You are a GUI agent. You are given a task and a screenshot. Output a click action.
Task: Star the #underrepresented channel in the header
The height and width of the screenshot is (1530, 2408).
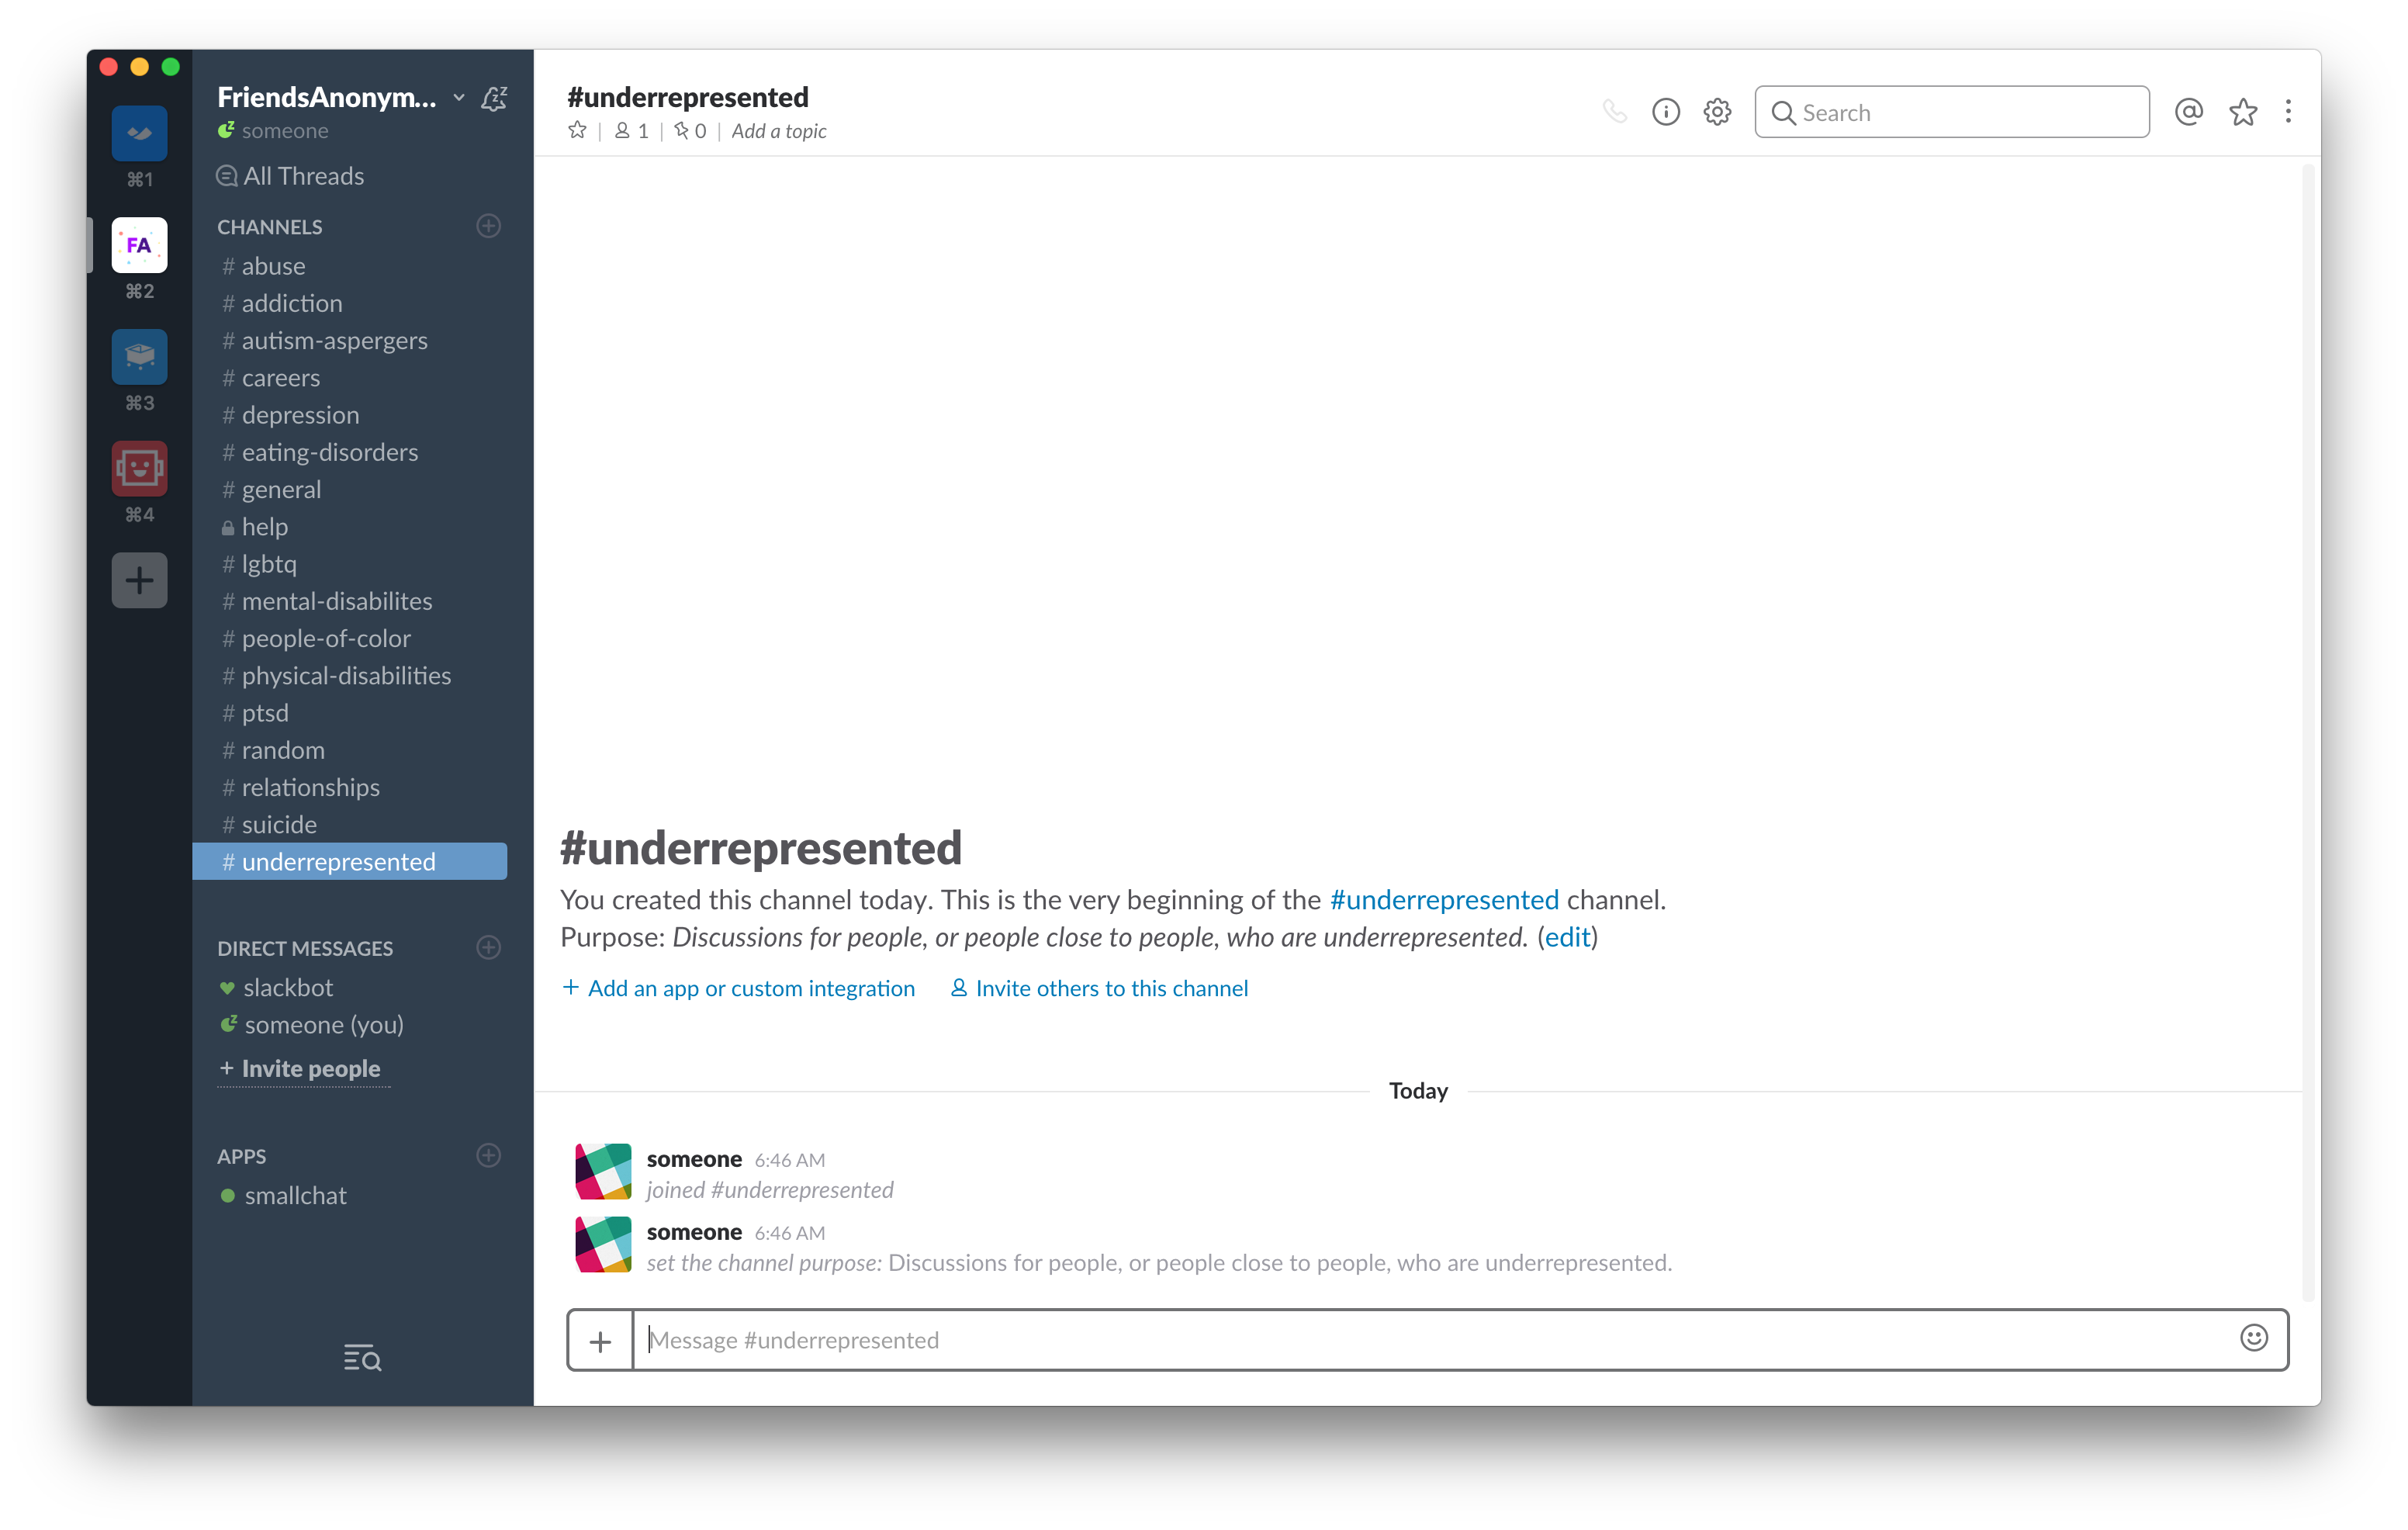[x=577, y=130]
